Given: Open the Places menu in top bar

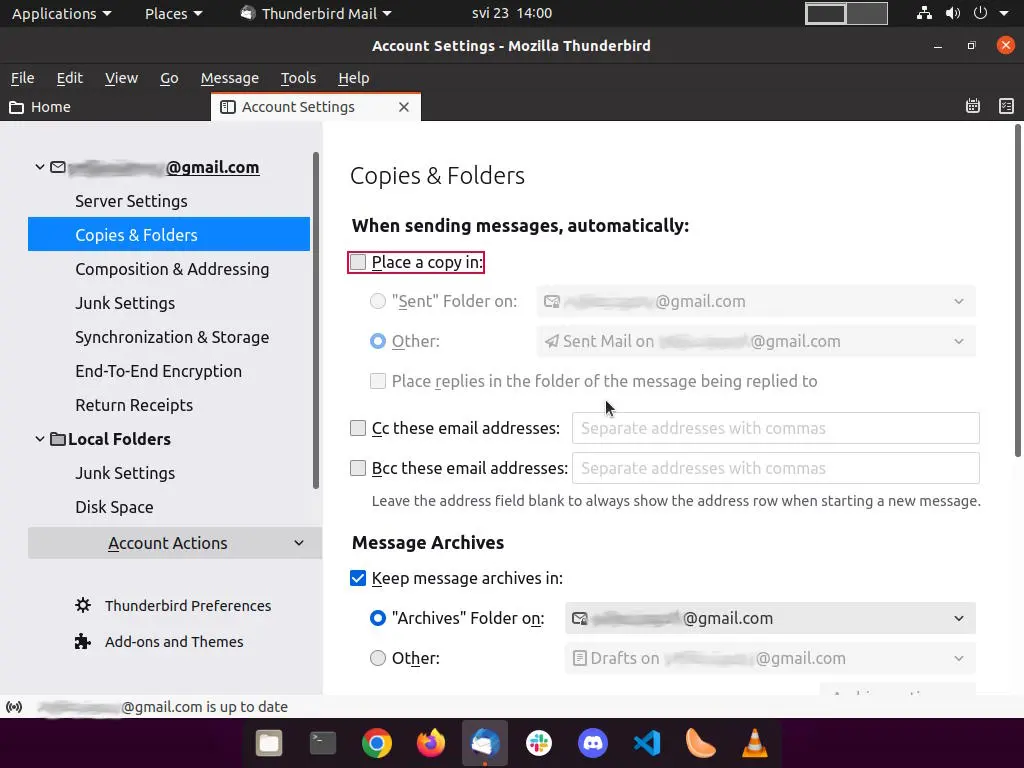Looking at the screenshot, I should [174, 13].
